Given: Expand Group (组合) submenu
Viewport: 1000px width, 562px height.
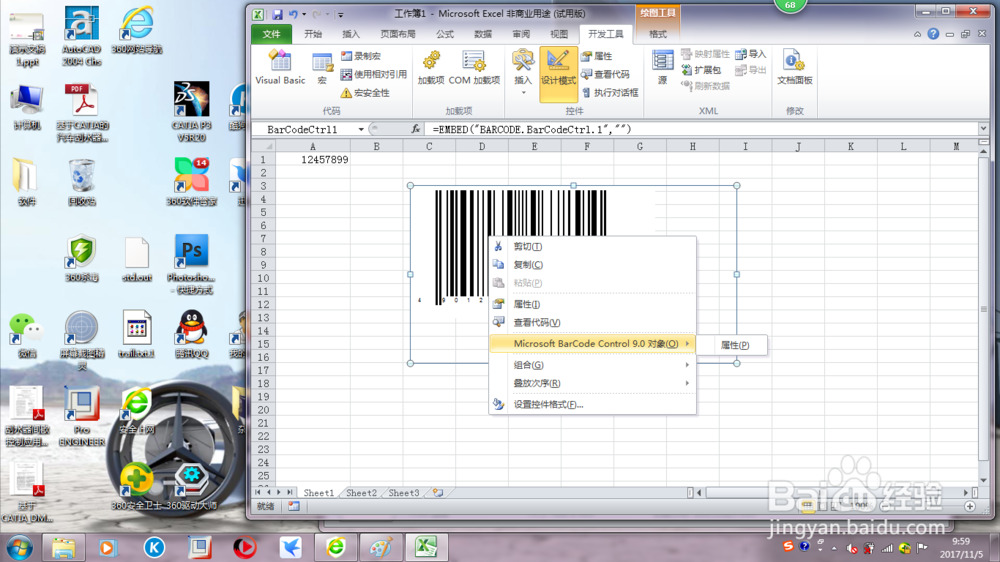Looking at the screenshot, I should click(x=592, y=365).
